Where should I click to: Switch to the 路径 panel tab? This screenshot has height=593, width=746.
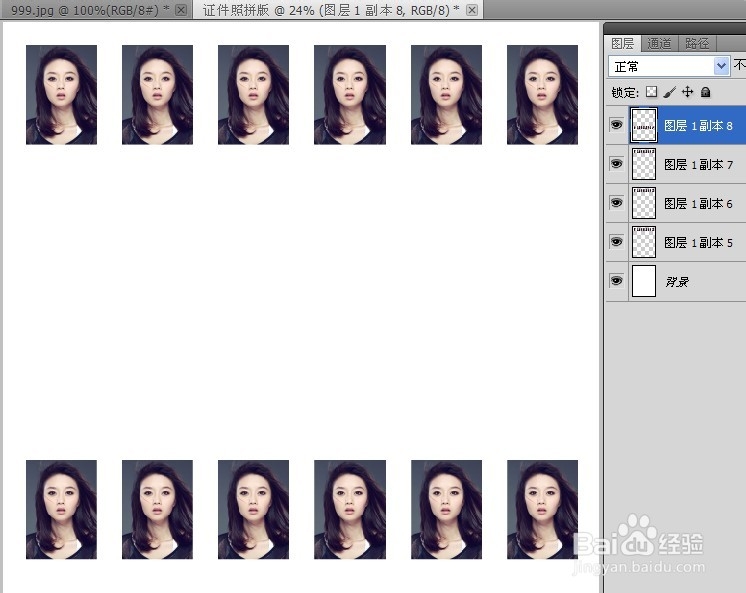[x=697, y=44]
